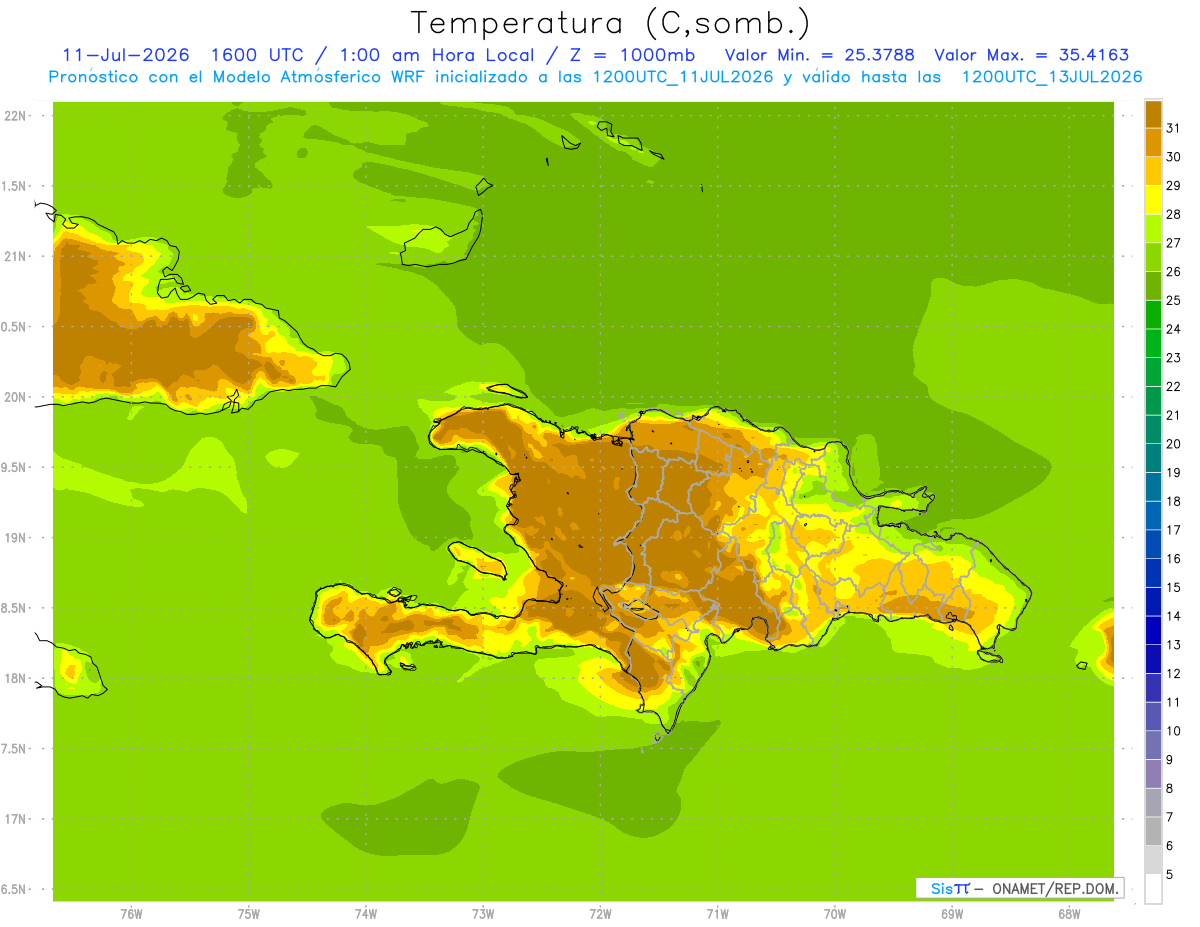1200x927 pixels.
Task: Click the colorbar label '25'
Action: pos(1173,300)
